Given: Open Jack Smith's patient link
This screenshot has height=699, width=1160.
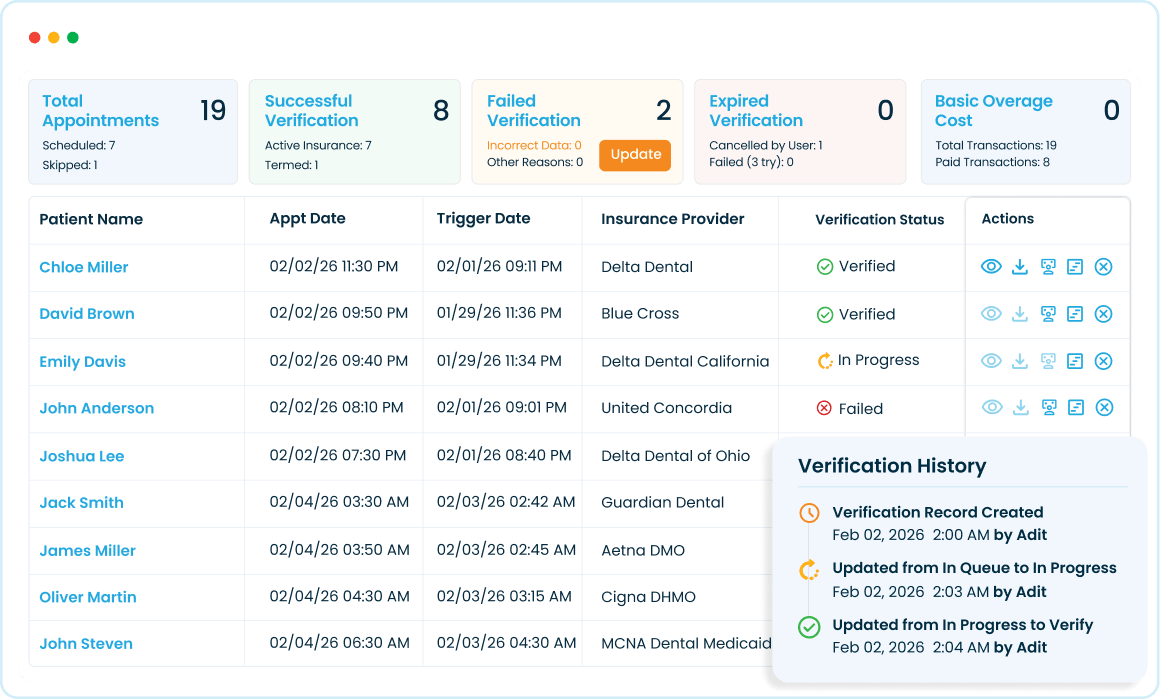Looking at the screenshot, I should (x=81, y=503).
